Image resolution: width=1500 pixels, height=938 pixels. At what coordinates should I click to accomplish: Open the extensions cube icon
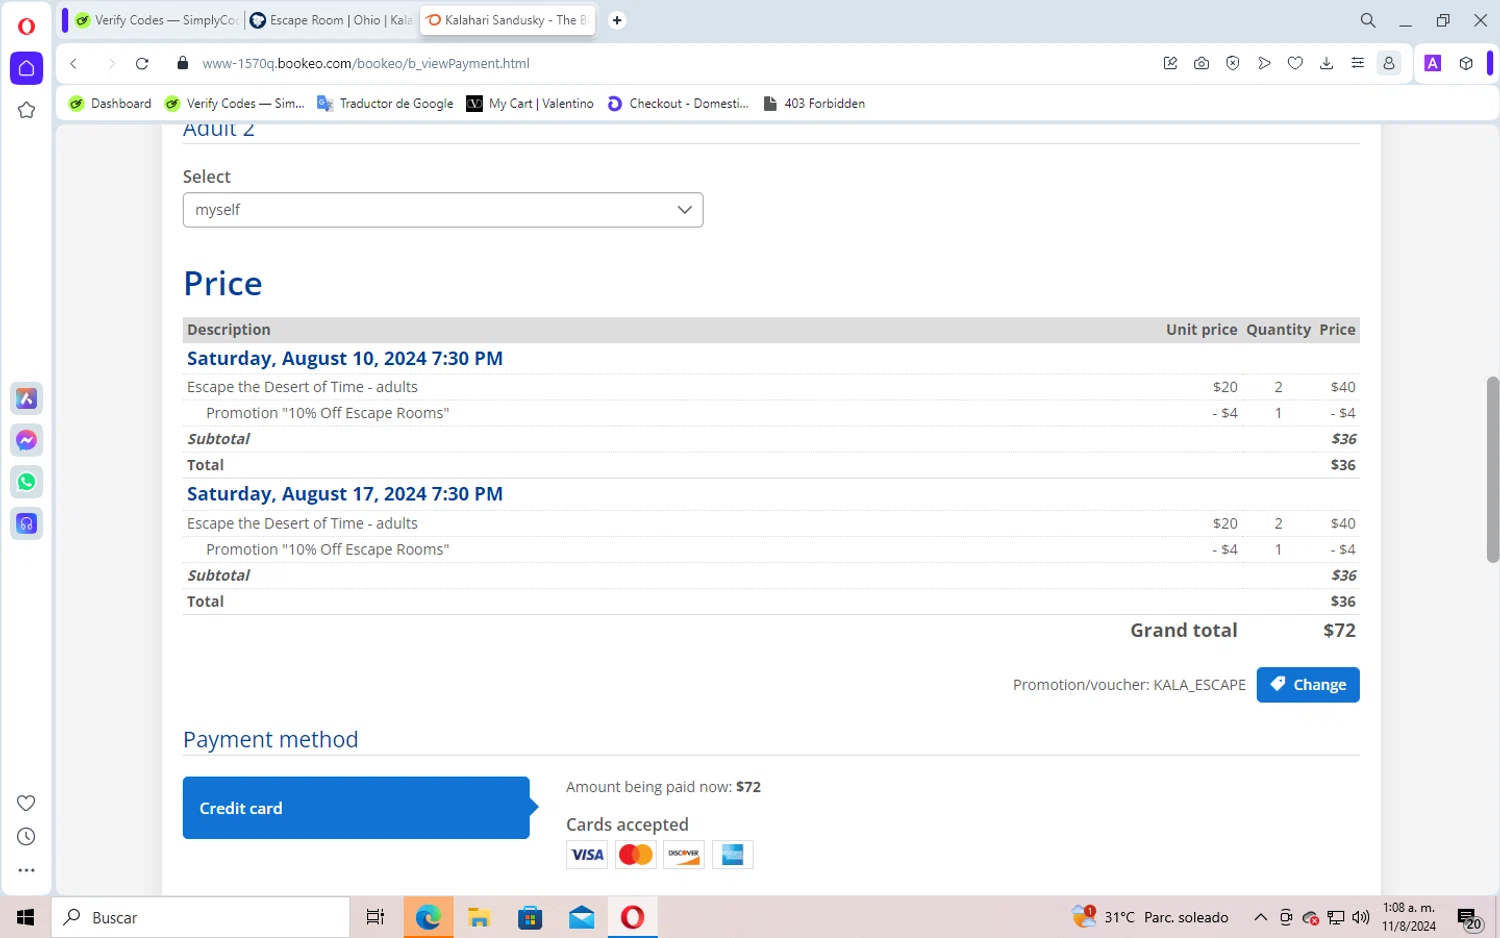pyautogui.click(x=1466, y=63)
